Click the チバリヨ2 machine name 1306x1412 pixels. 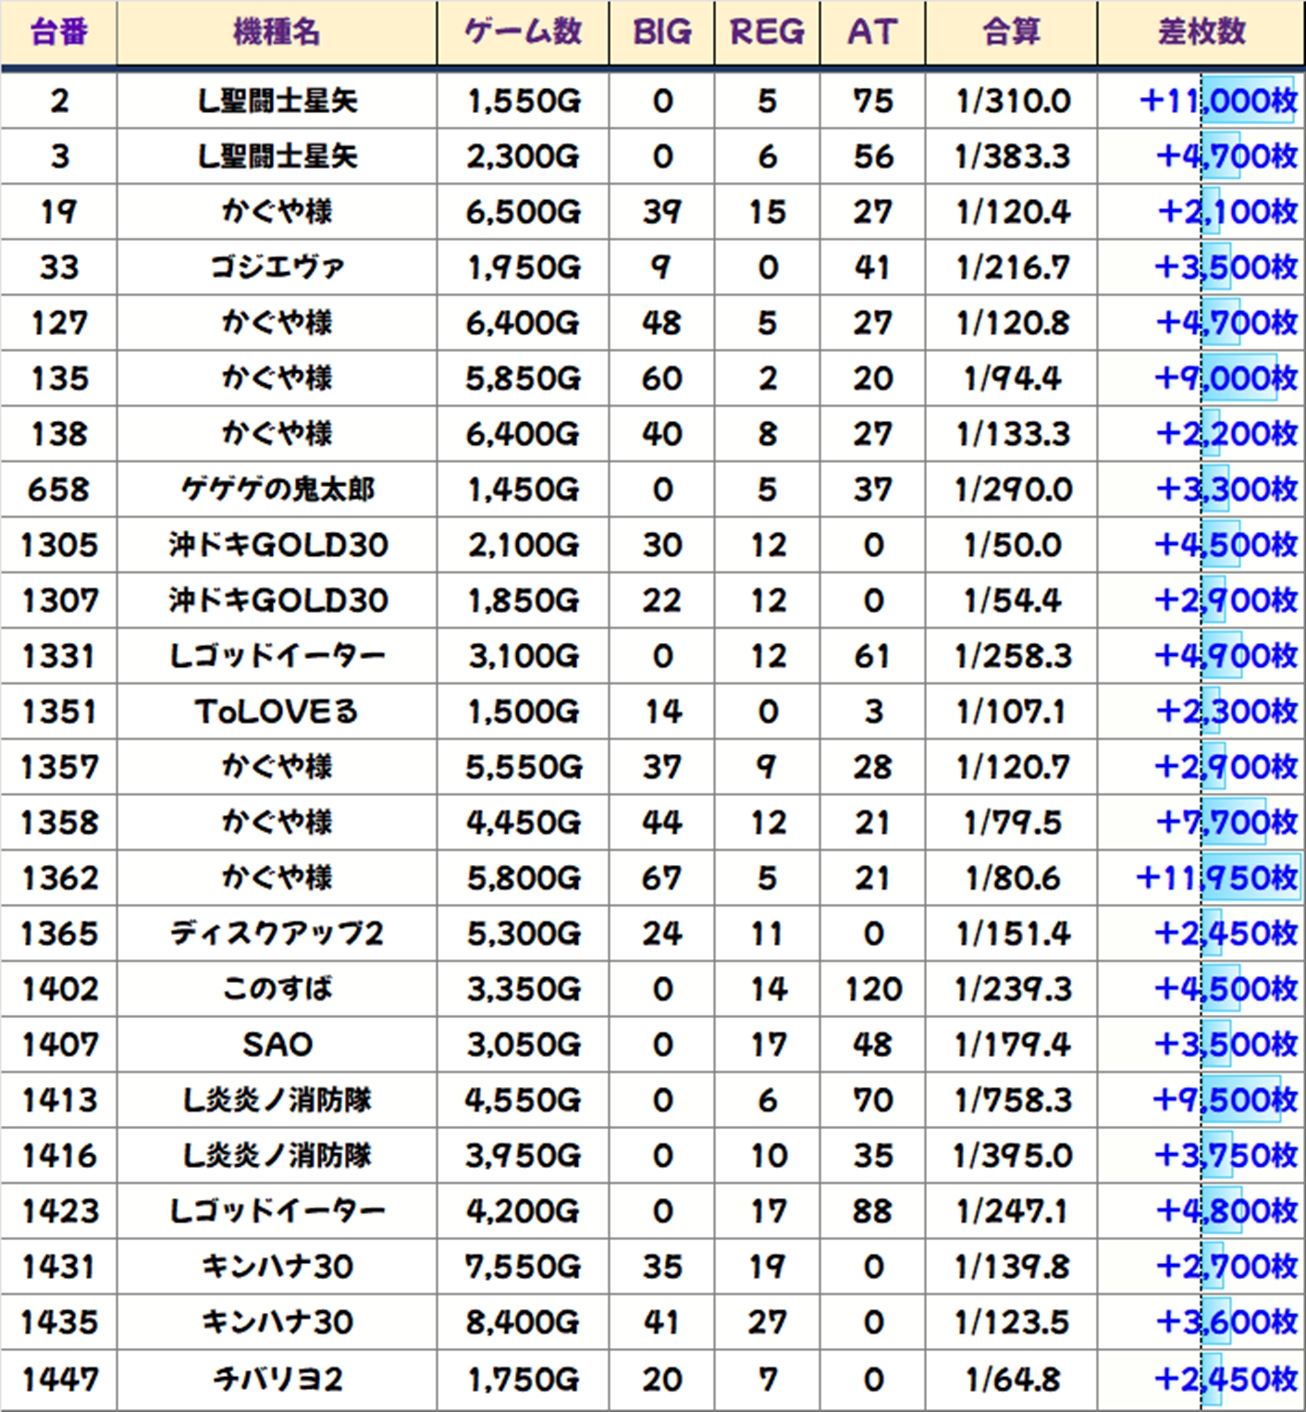coord(276,1379)
